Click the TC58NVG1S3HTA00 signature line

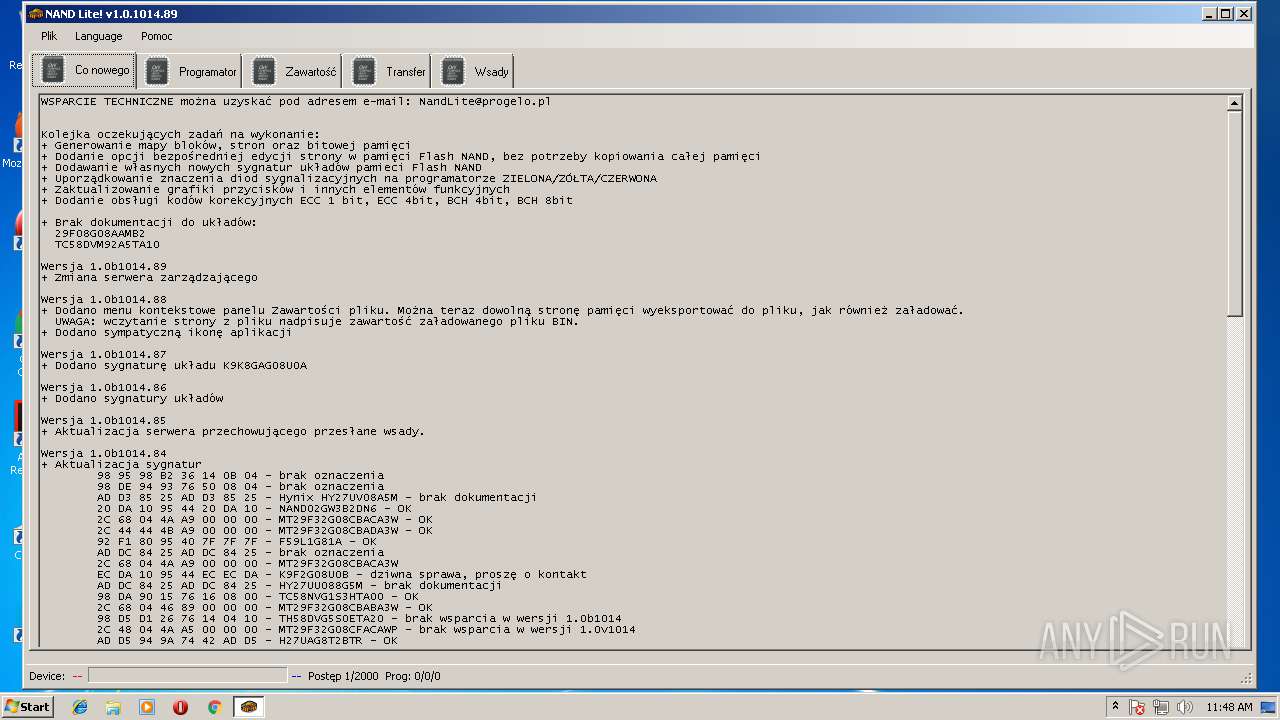pyautogui.click(x=258, y=597)
